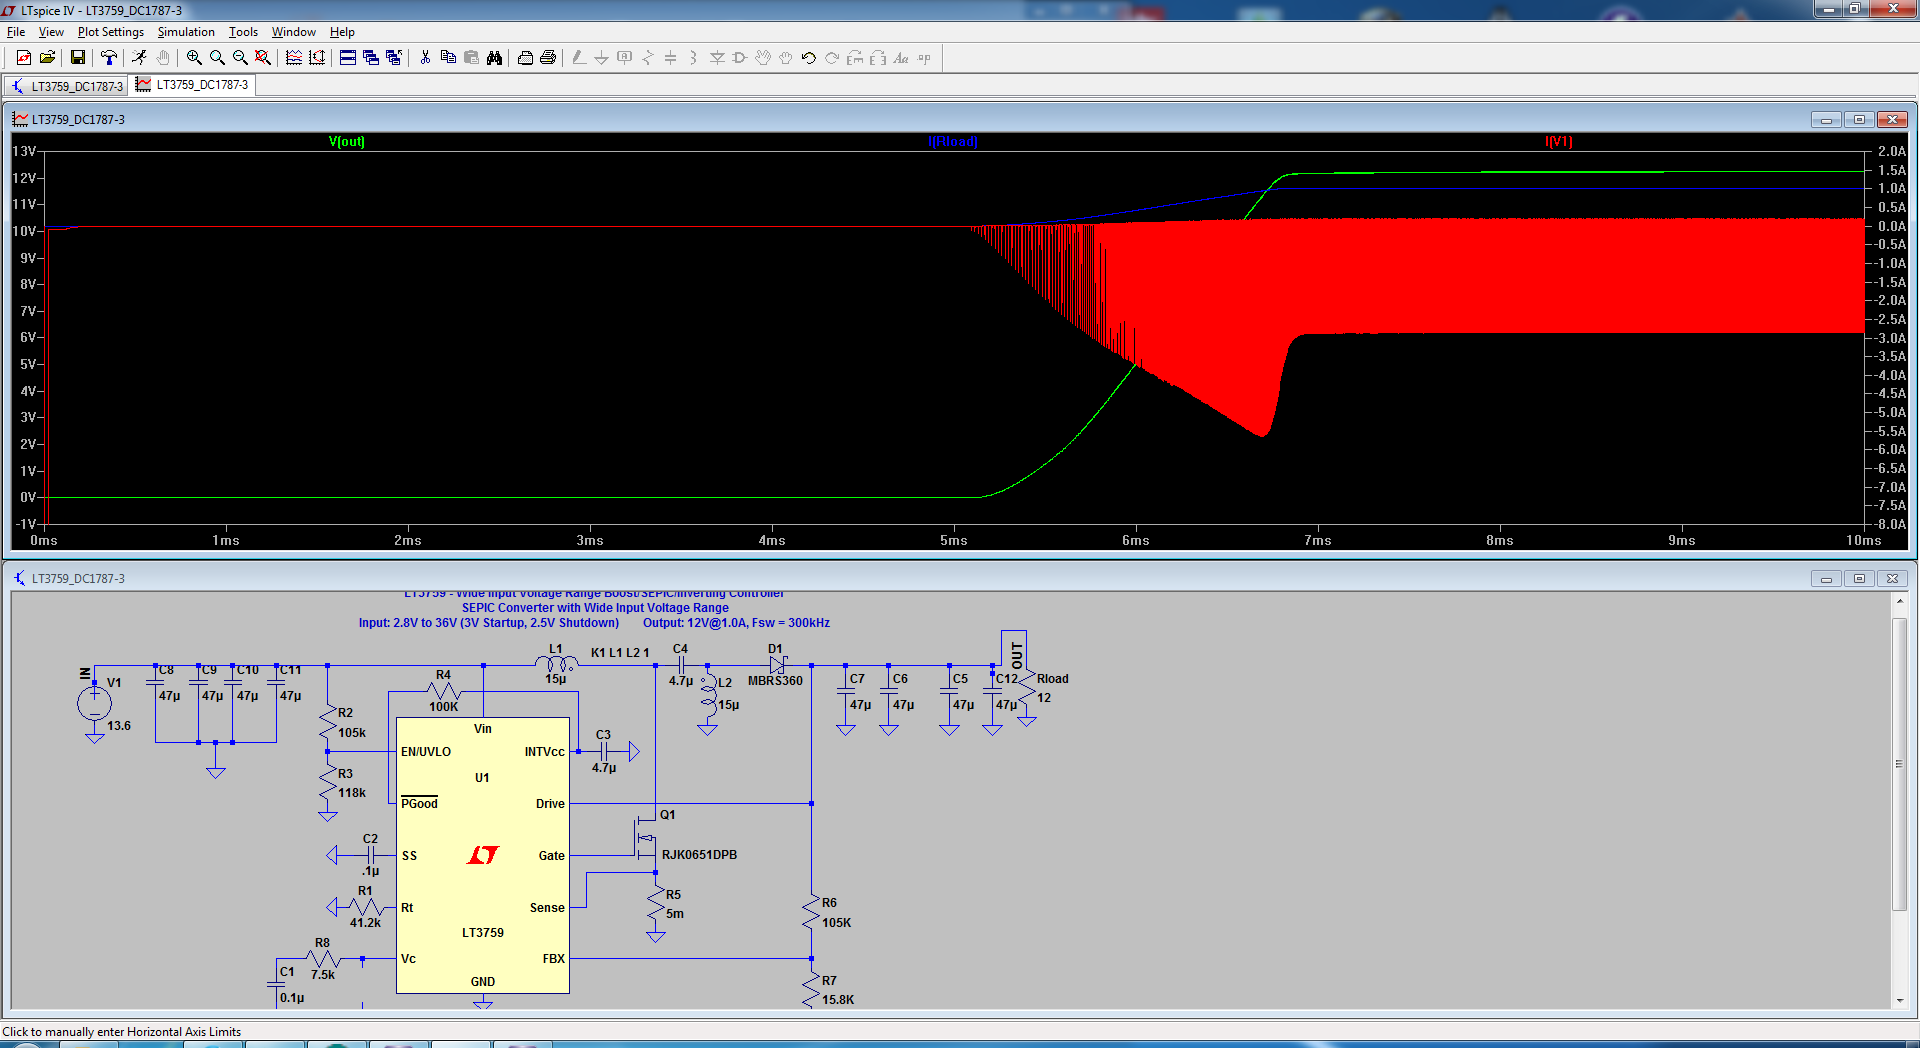Open a file with the folder icon
The width and height of the screenshot is (1920, 1048).
(47, 58)
